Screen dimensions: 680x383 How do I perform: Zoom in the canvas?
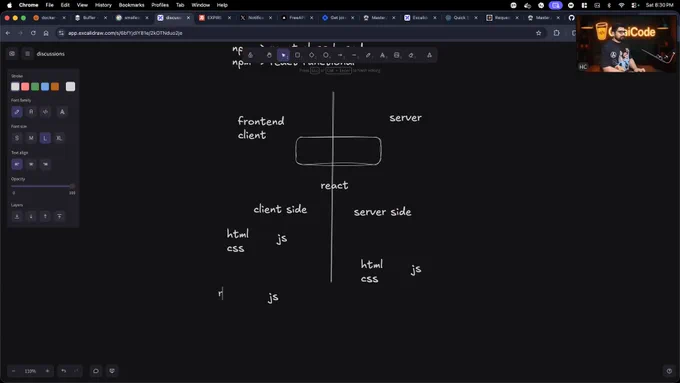(47, 371)
